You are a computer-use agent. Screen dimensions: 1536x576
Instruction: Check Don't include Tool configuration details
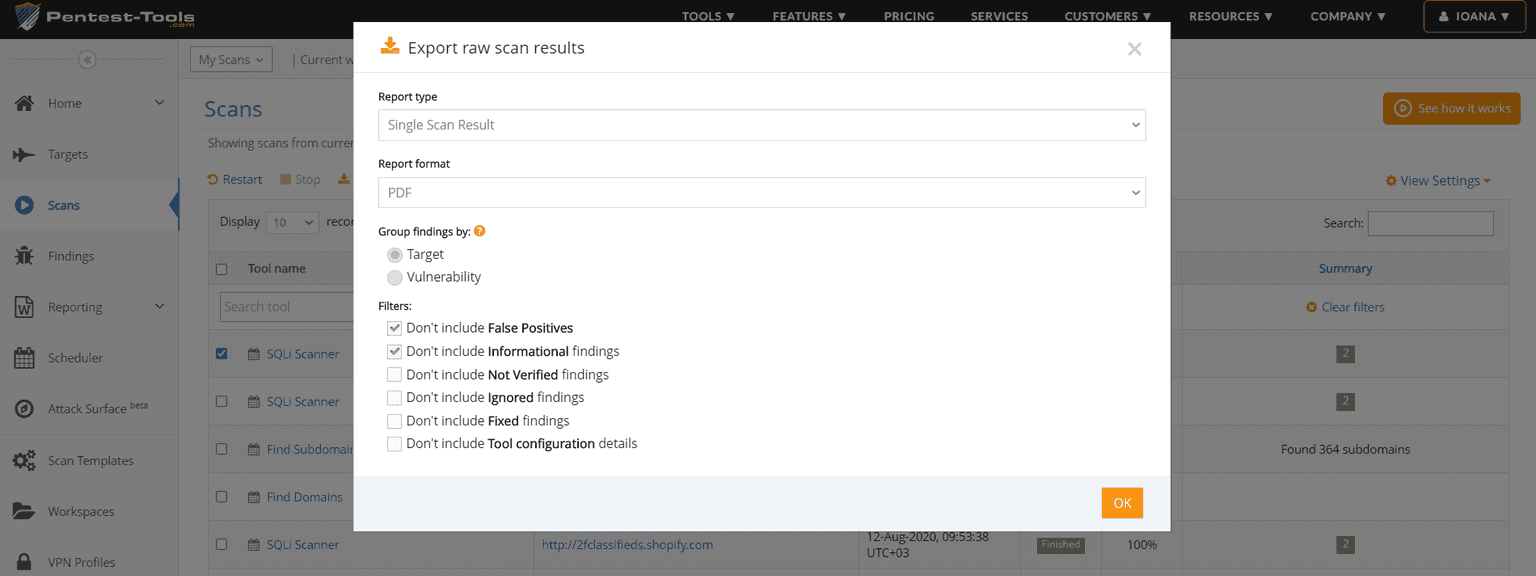395,444
